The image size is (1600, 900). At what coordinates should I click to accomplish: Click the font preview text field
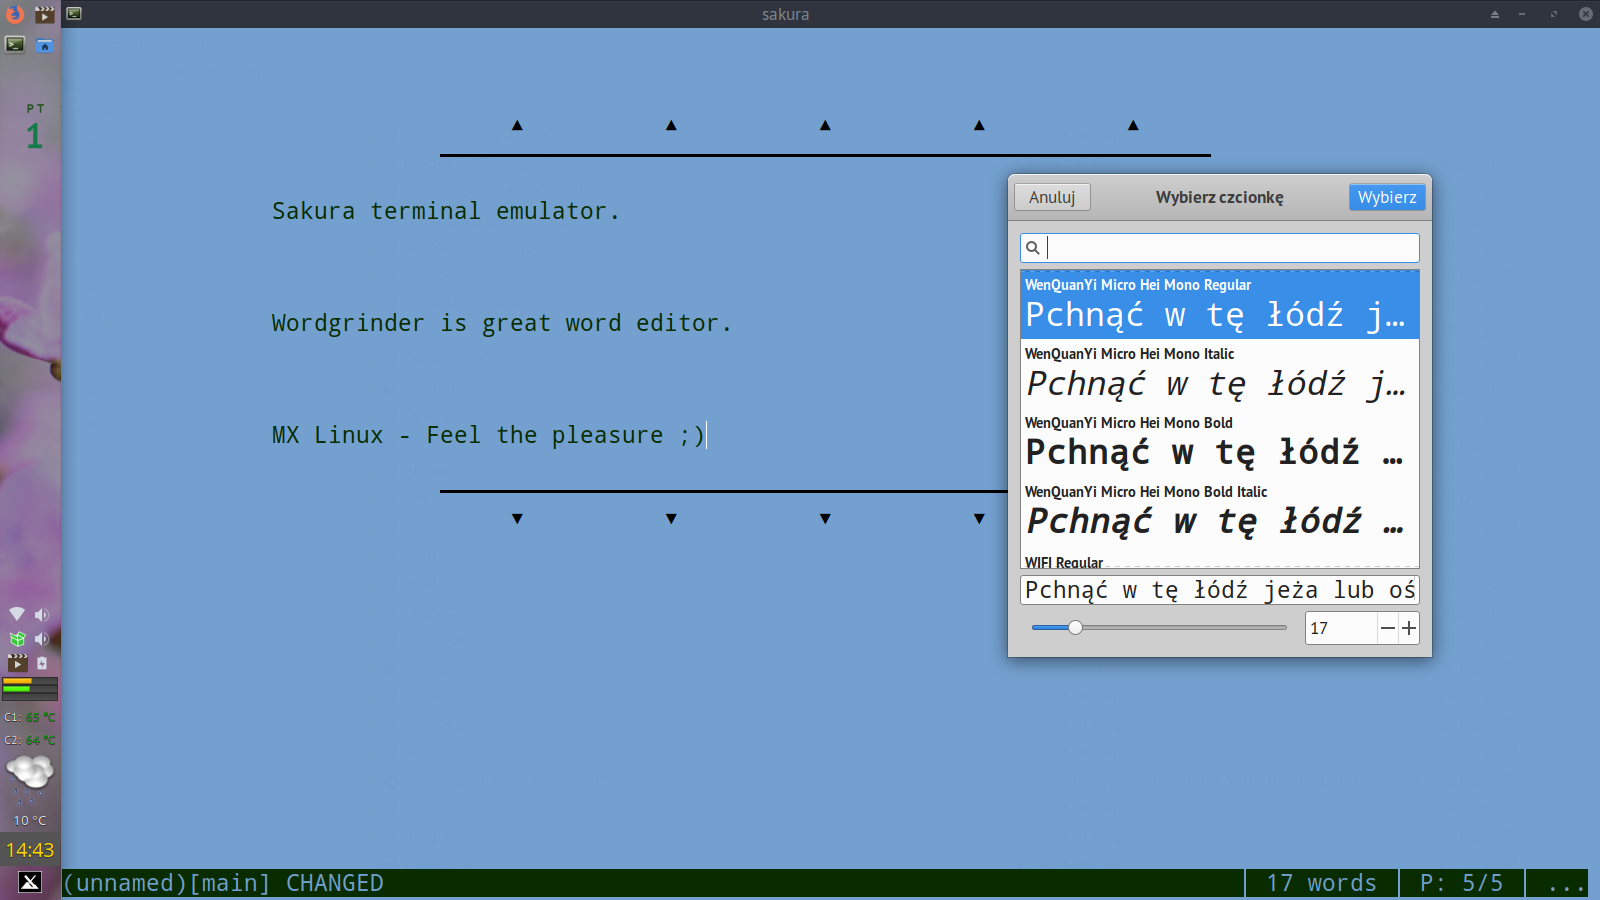point(1220,590)
